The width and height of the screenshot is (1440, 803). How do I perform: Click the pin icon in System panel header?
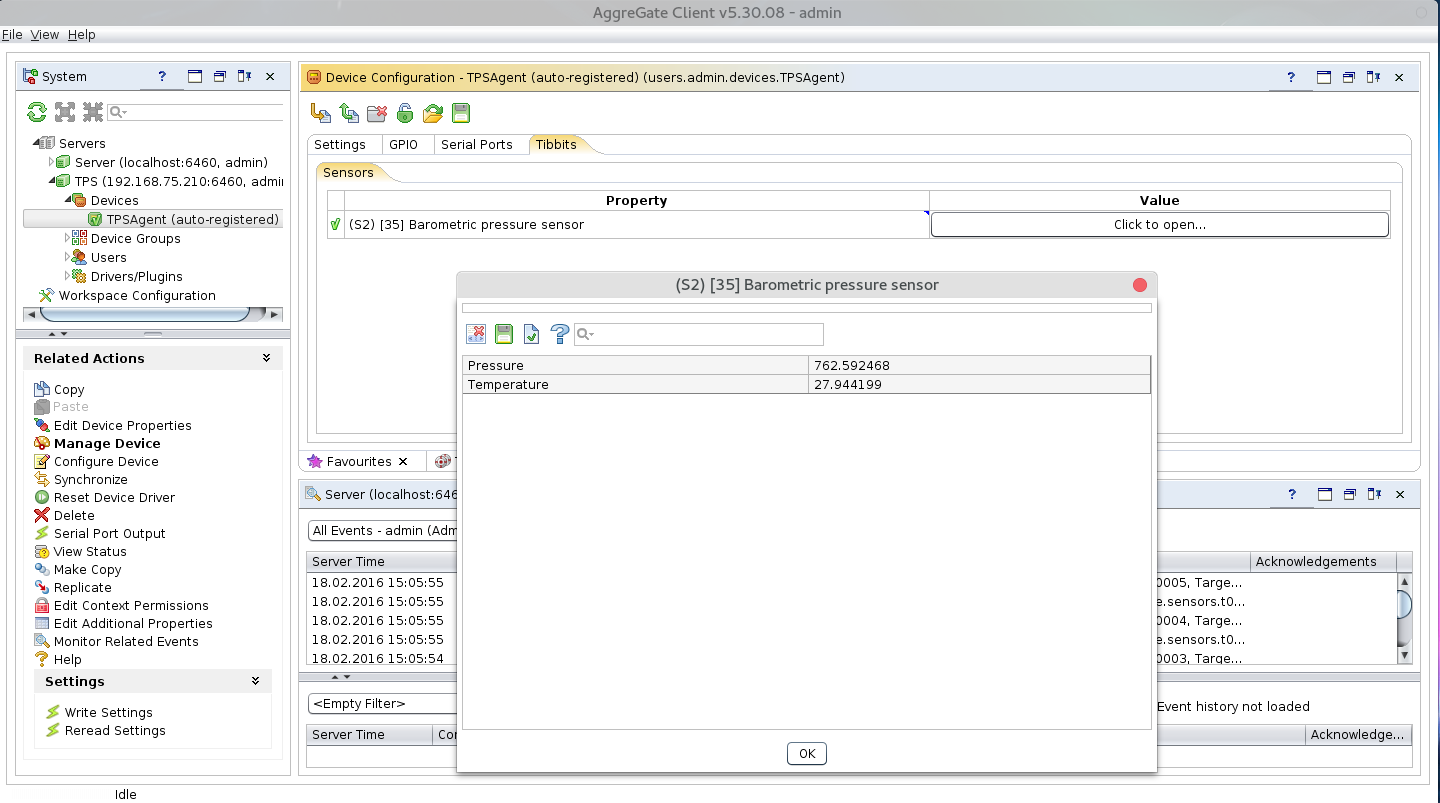(245, 76)
